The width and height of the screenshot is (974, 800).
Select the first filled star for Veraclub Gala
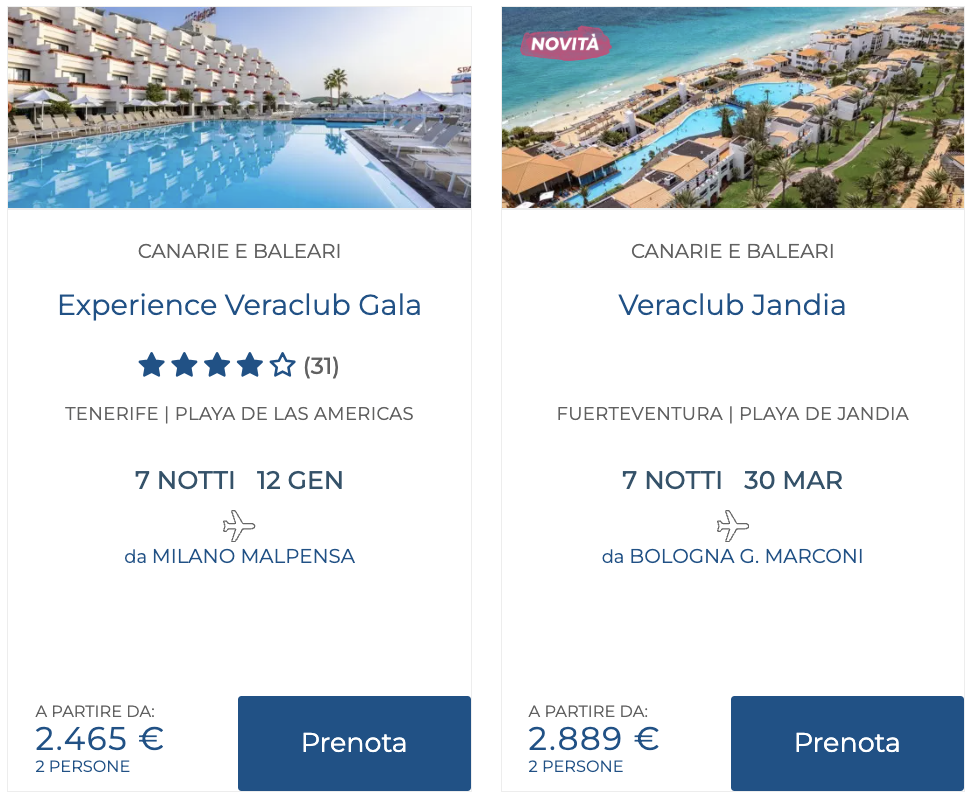pos(152,366)
